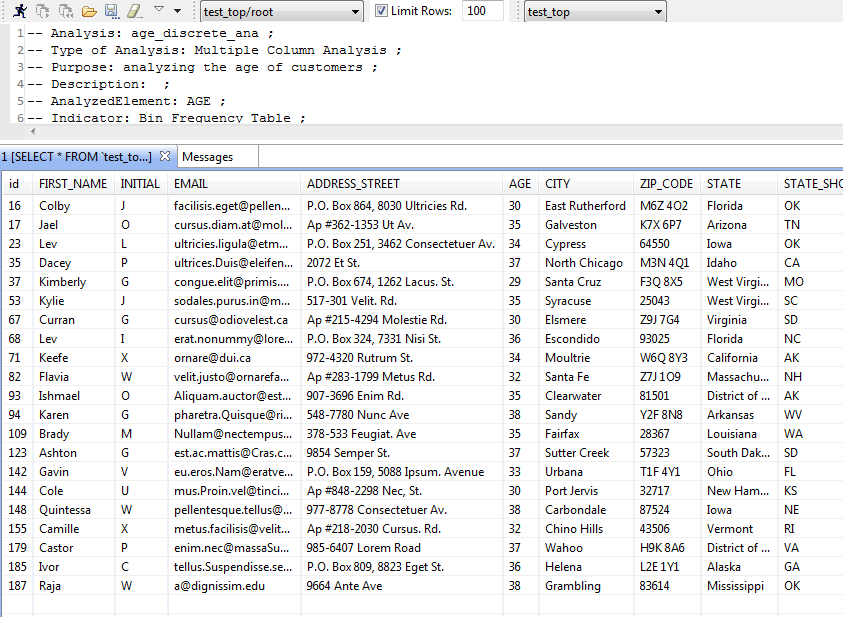Save the current script with the disk icon
The height and width of the screenshot is (617, 843).
110,11
